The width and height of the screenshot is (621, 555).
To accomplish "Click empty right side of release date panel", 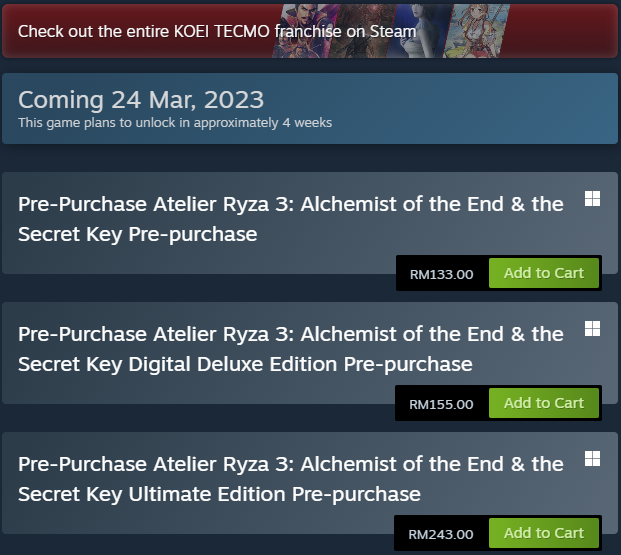I will tap(500, 108).
